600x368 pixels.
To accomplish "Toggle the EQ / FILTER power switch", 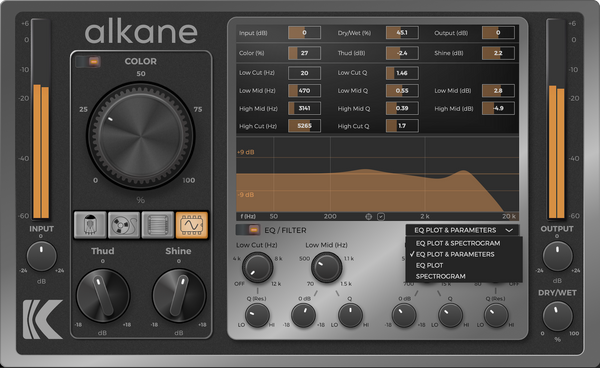I will [248, 230].
